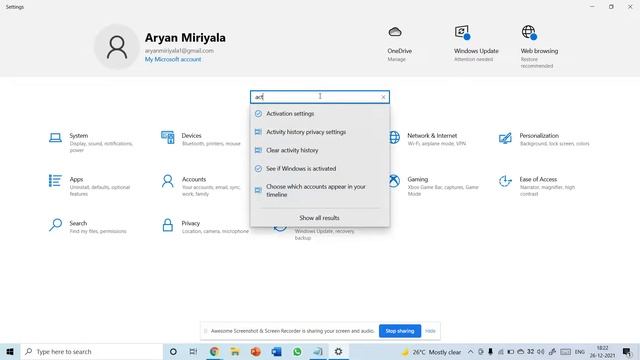The height and width of the screenshot is (360, 640).
Task: Open Ease of Access settings
Action: 537,186
